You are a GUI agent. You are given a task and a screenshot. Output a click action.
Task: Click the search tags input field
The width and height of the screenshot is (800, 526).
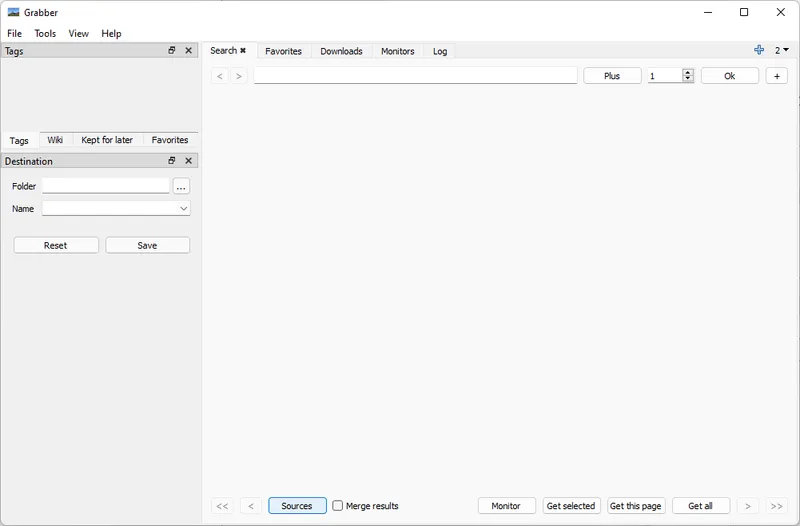click(x=415, y=76)
